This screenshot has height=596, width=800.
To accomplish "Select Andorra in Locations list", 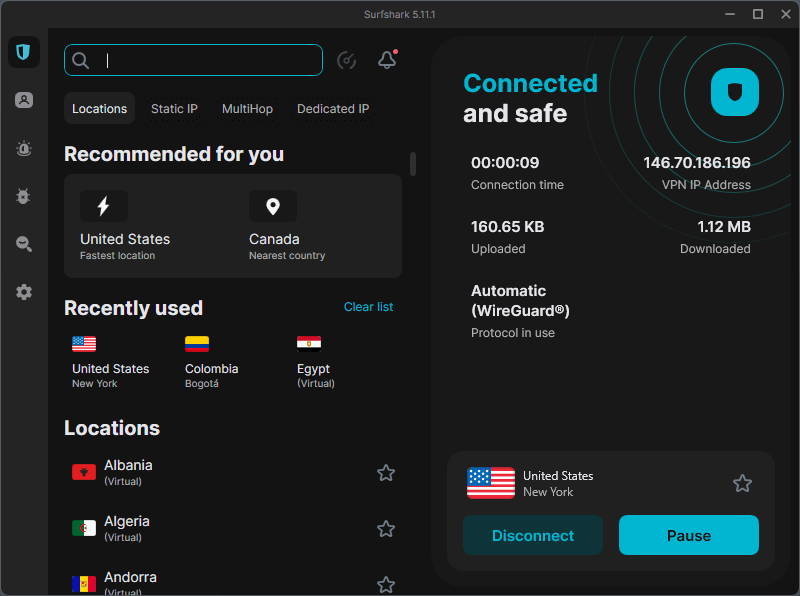I will pyautogui.click(x=233, y=584).
